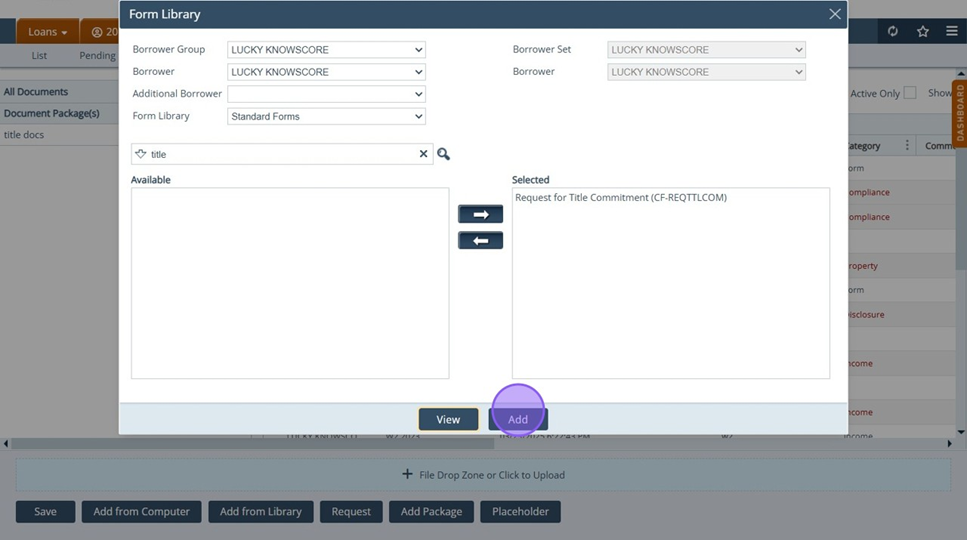Click the search magnifier icon beside the title field
Screen dimensions: 967x540
443,154
